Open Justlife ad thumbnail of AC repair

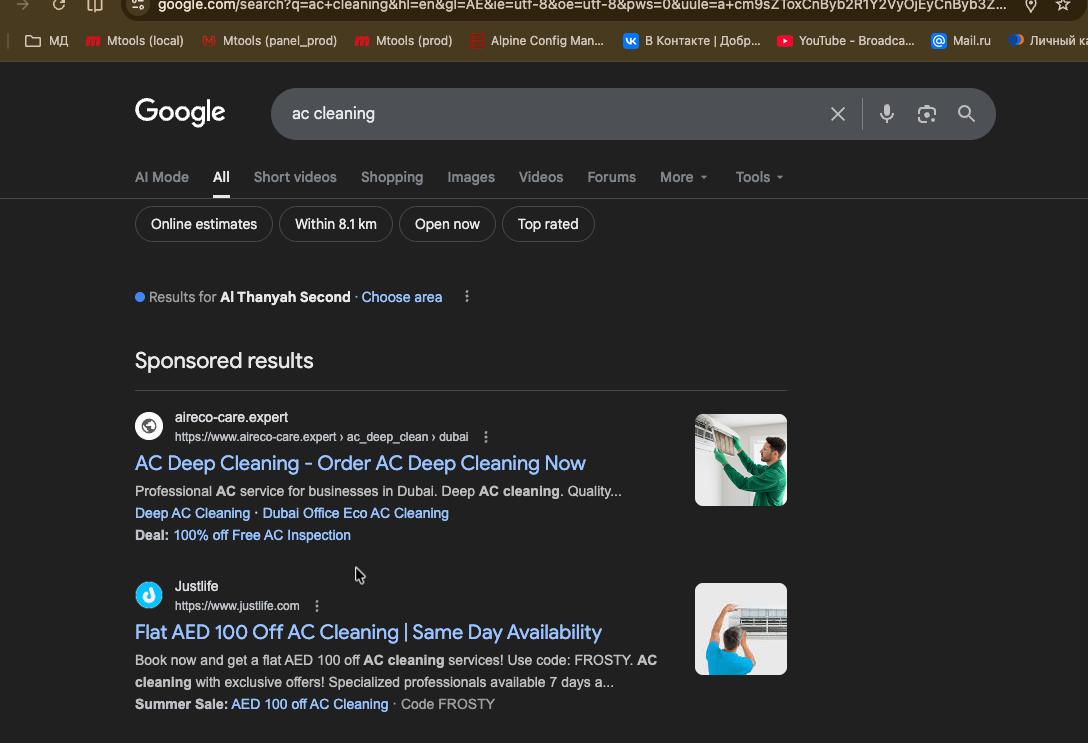tap(740, 629)
